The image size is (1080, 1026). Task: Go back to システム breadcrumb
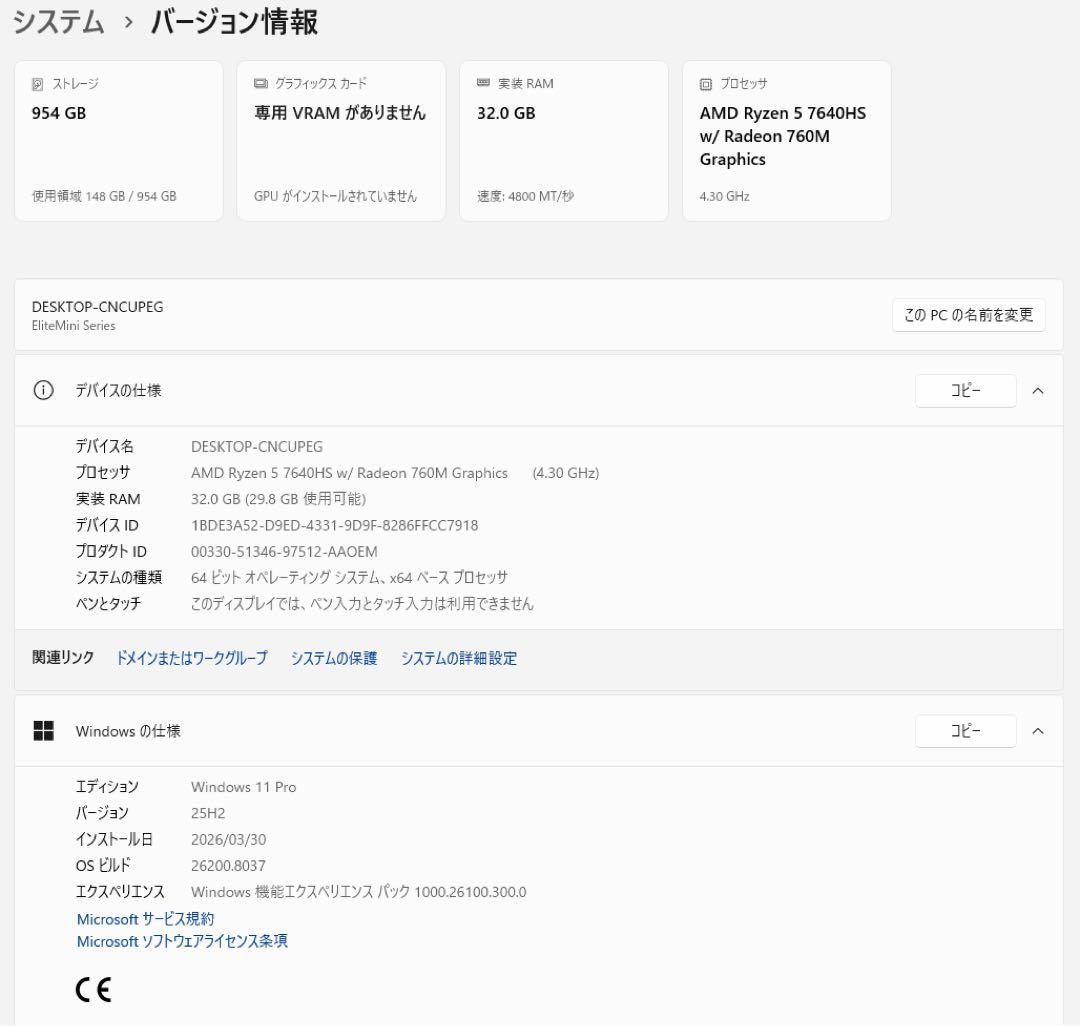tap(59, 21)
